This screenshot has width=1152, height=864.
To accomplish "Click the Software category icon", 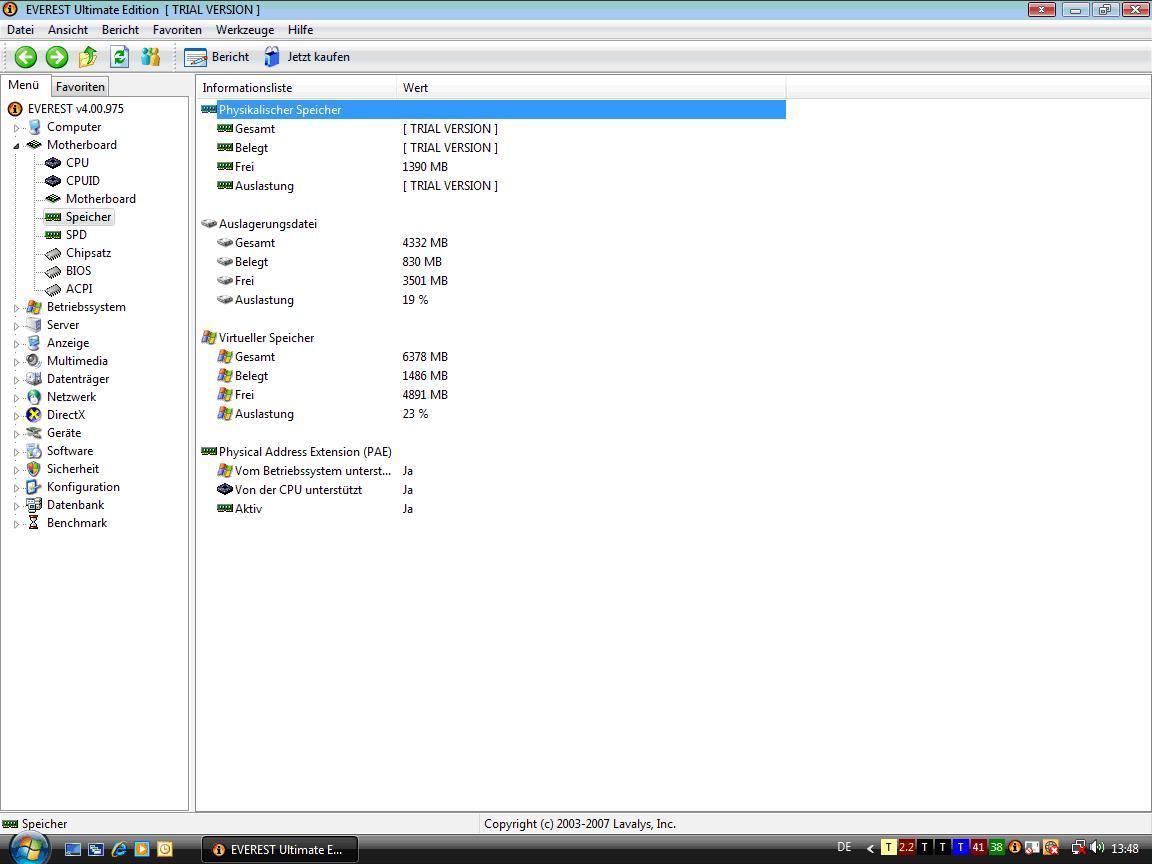I will click(34, 451).
